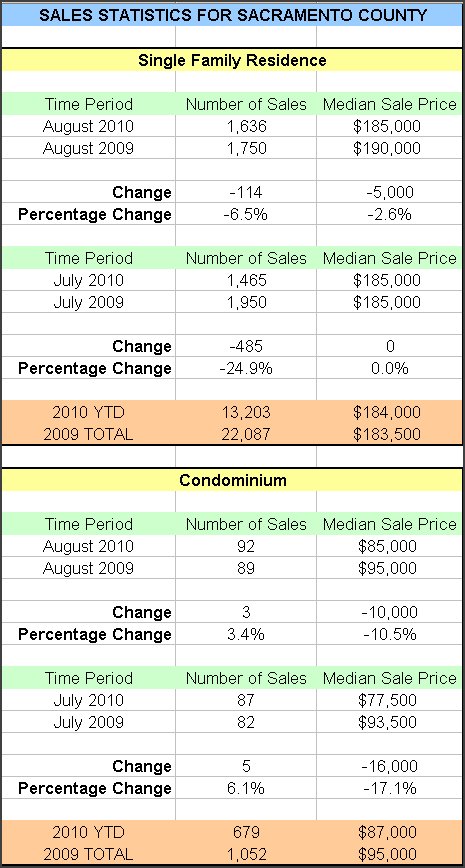Click the $85,000 condo median price cell
The height and width of the screenshot is (868, 465).
pos(386,546)
